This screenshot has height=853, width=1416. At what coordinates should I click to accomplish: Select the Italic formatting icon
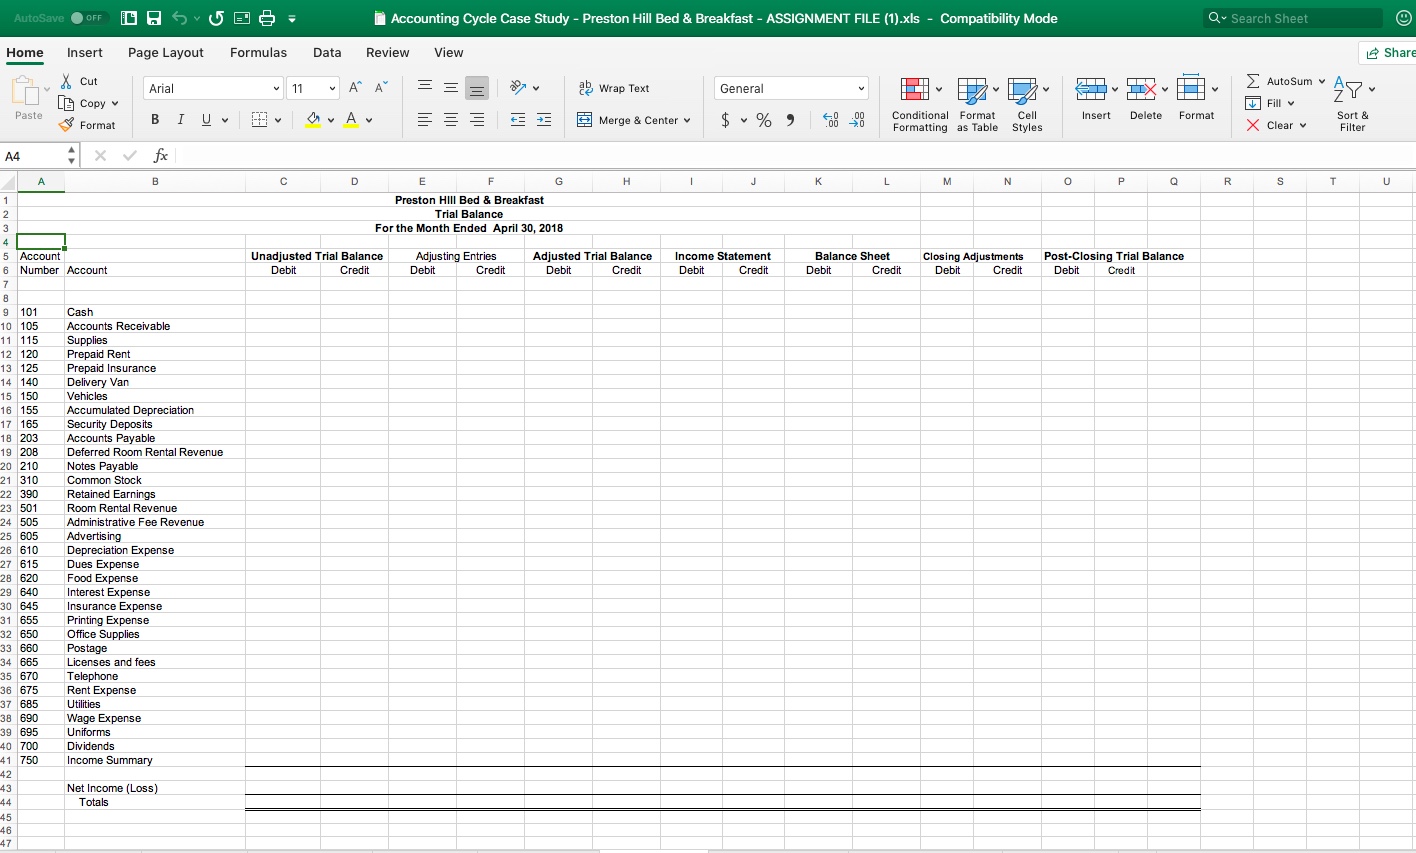[182, 119]
